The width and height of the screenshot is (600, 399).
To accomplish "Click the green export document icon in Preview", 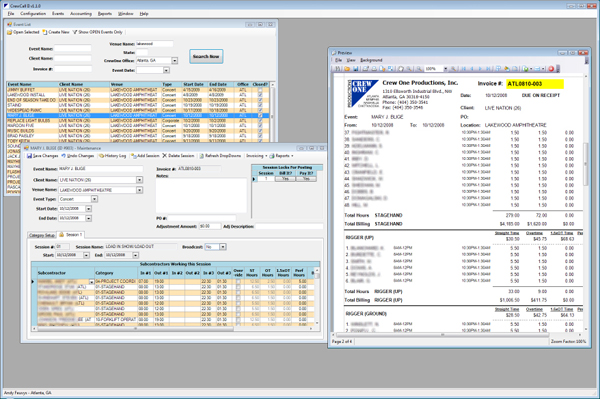I will click(x=525, y=69).
